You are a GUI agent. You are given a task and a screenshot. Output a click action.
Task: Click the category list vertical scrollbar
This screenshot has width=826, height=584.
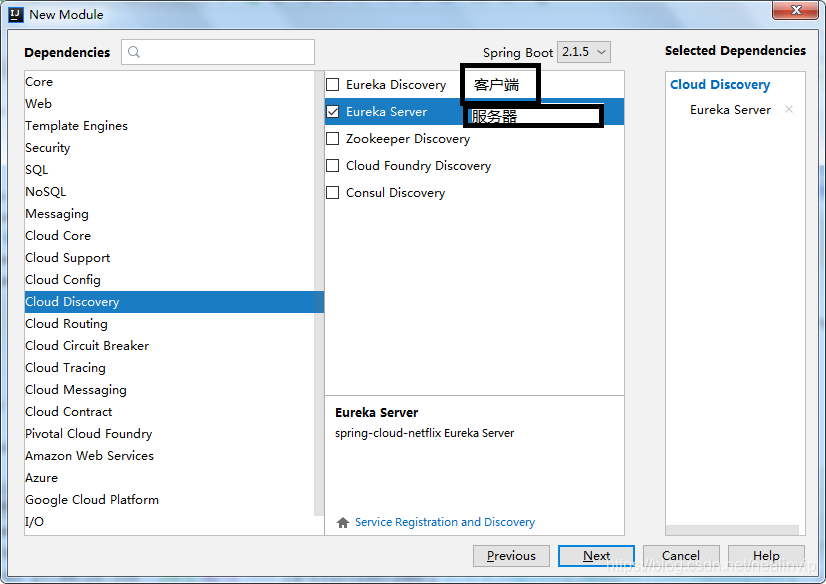click(x=319, y=293)
